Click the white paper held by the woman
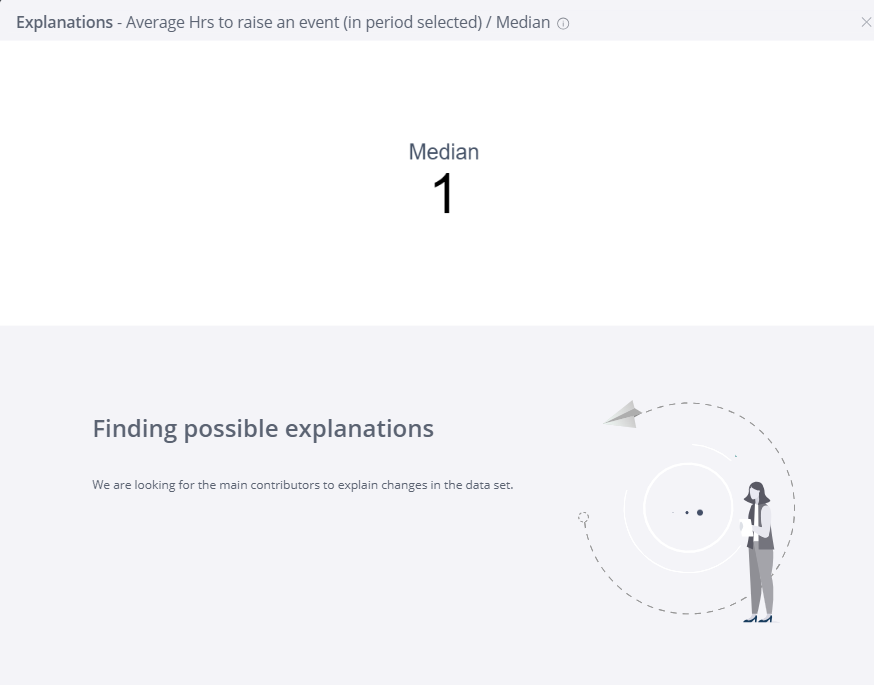This screenshot has height=685, width=874. [x=746, y=527]
